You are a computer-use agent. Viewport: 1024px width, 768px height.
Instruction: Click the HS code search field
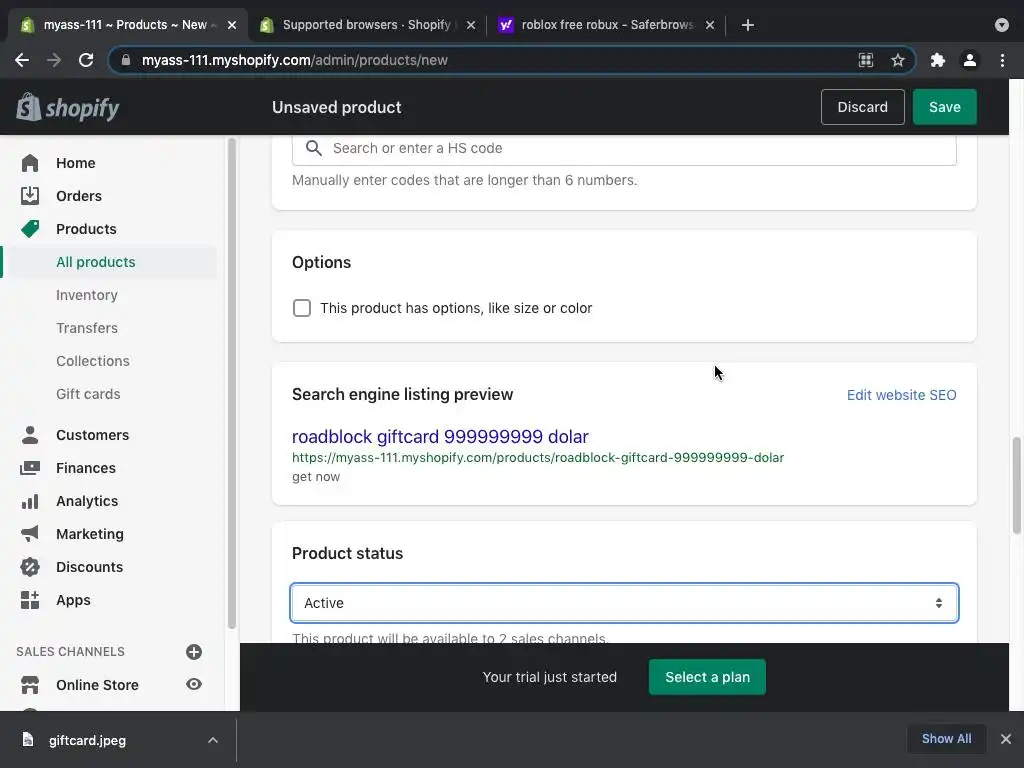point(640,148)
